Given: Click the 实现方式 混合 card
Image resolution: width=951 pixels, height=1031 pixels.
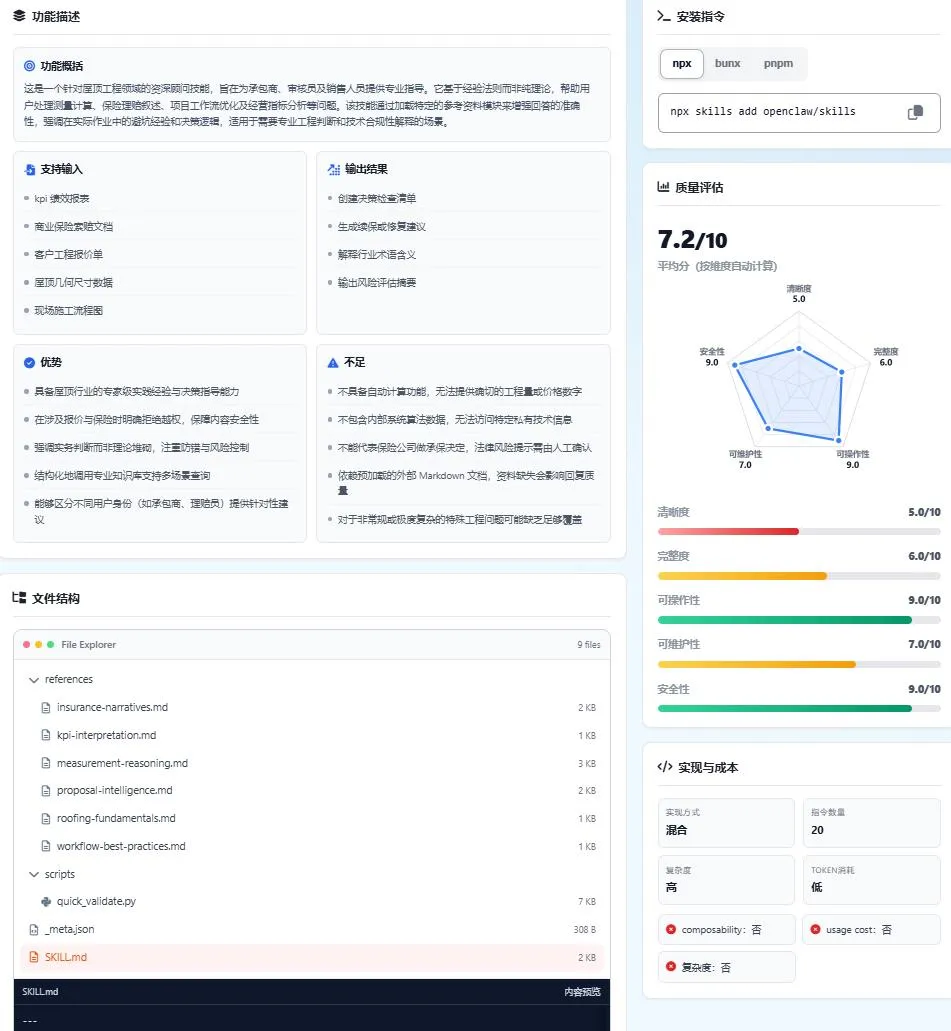Looking at the screenshot, I should (726, 823).
